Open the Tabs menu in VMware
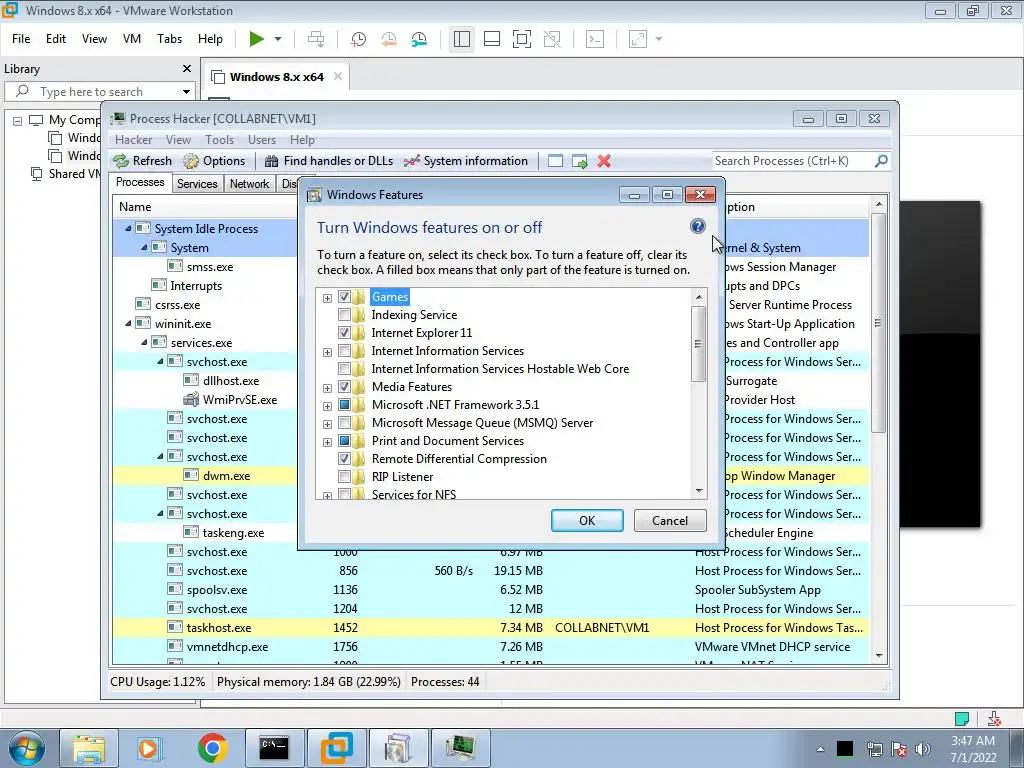 point(169,39)
